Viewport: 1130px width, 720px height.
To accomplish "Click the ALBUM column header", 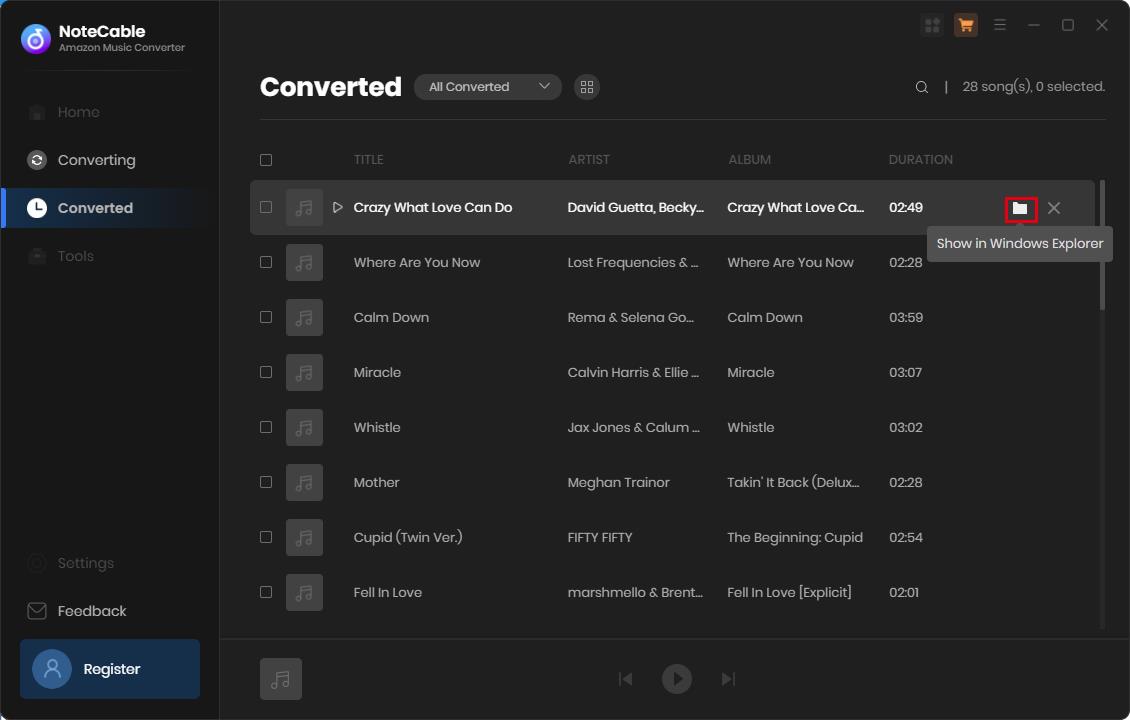I will click(749, 160).
